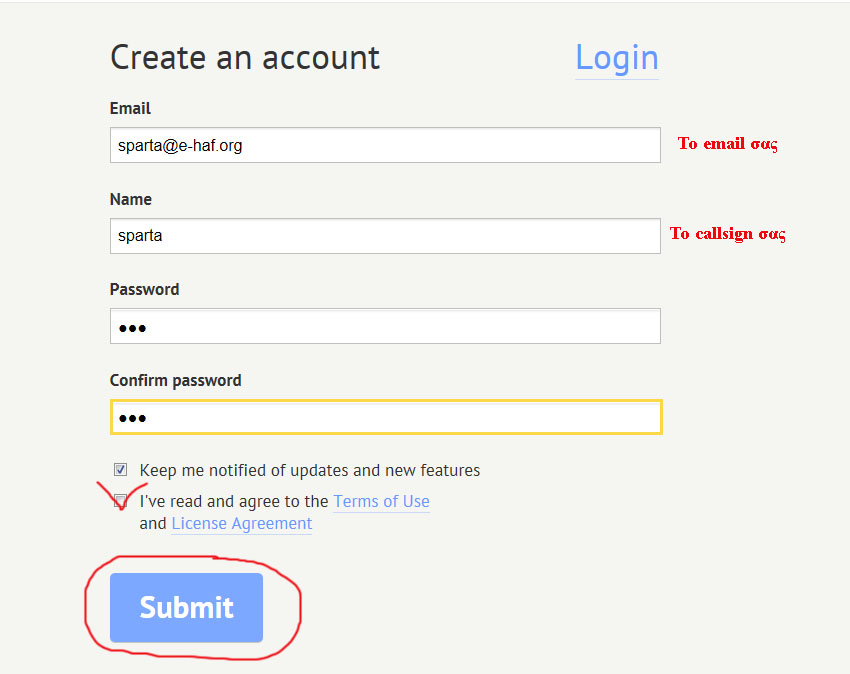Open the Login link
This screenshot has width=850, height=674.
click(x=616, y=58)
